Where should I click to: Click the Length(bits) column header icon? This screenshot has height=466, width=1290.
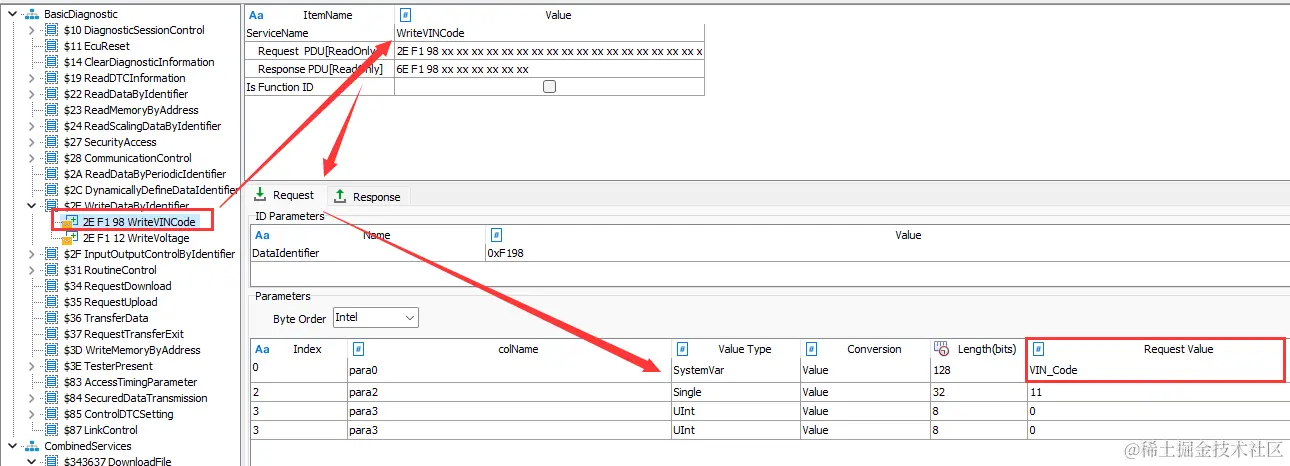tap(941, 349)
